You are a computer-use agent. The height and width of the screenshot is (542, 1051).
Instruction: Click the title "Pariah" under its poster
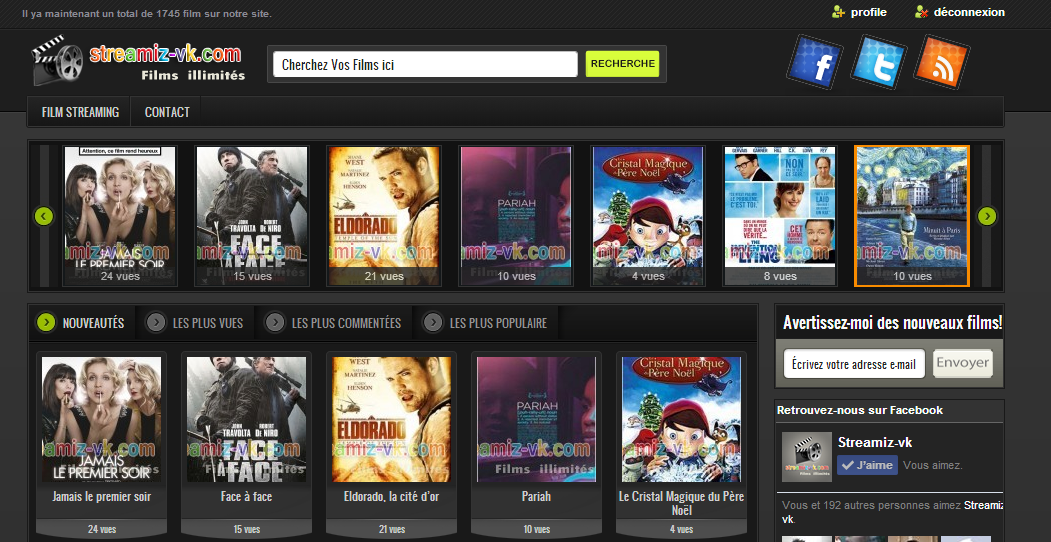[536, 497]
